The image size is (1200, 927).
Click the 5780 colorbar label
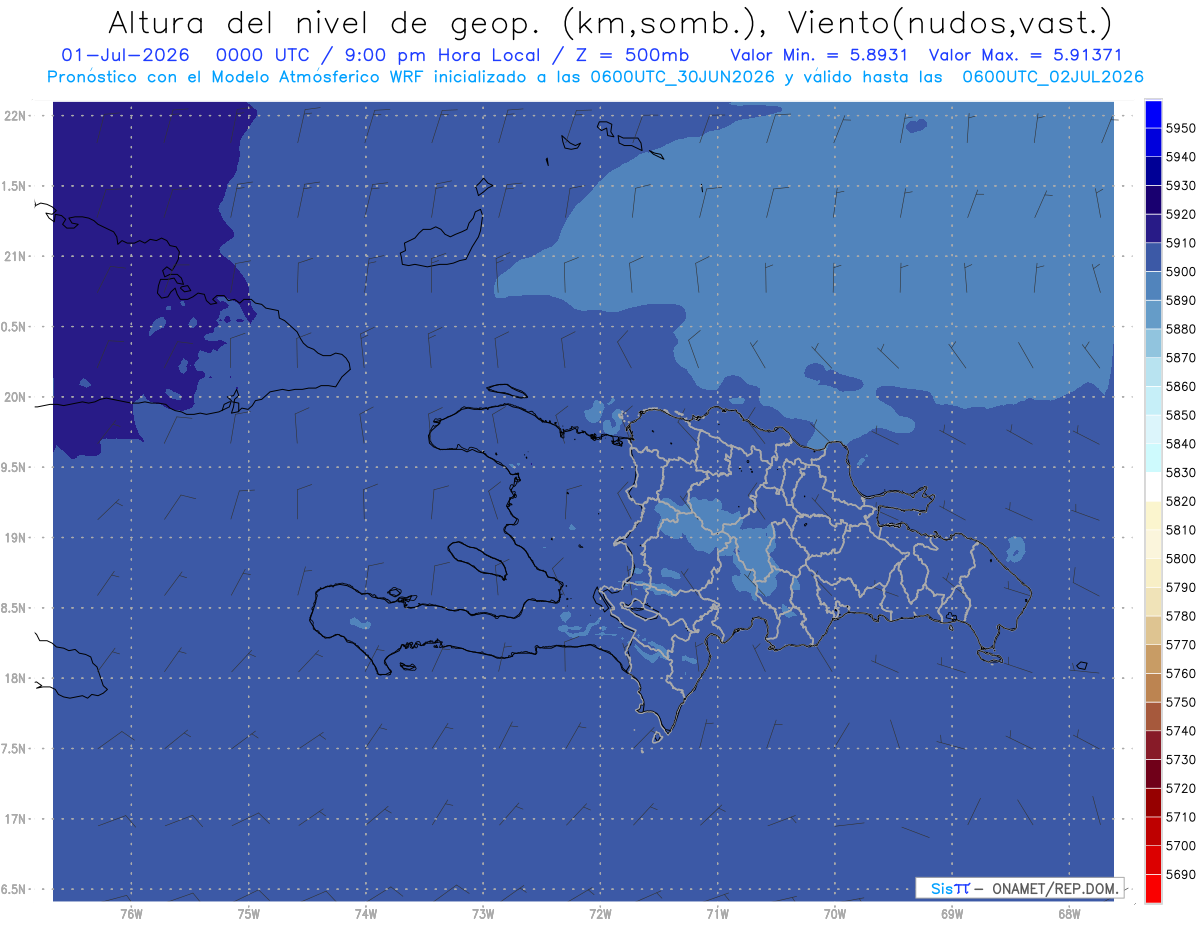(x=1181, y=616)
